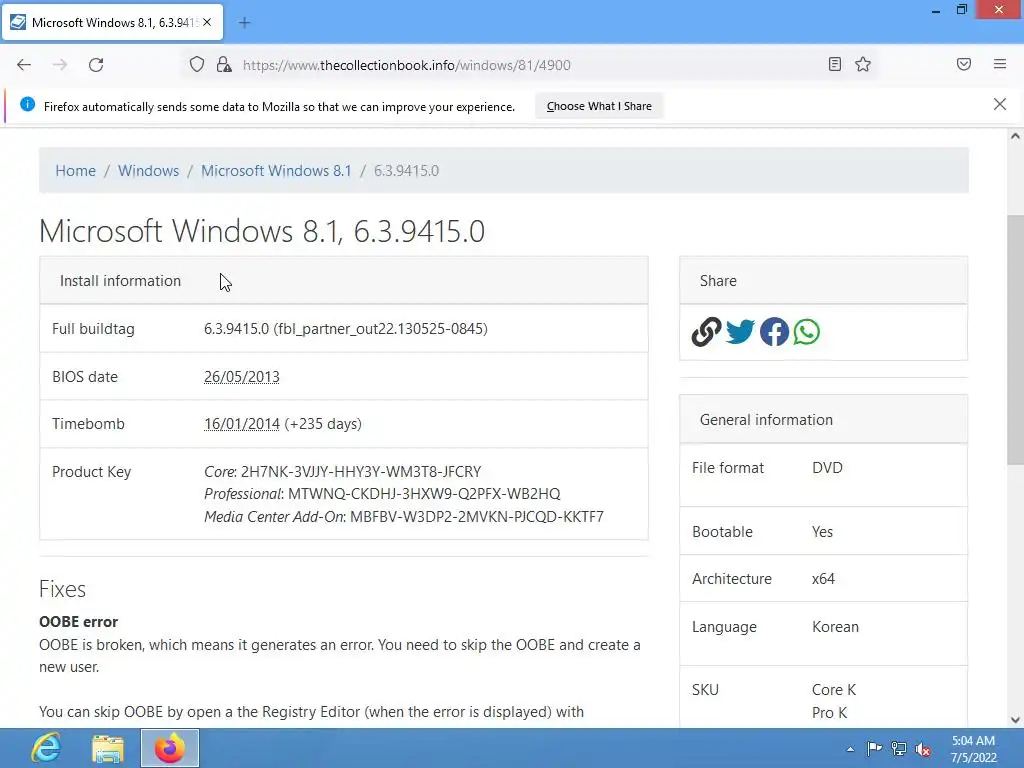The image size is (1024, 768).
Task: Click the Firefox taskbar button
Action: click(x=170, y=748)
